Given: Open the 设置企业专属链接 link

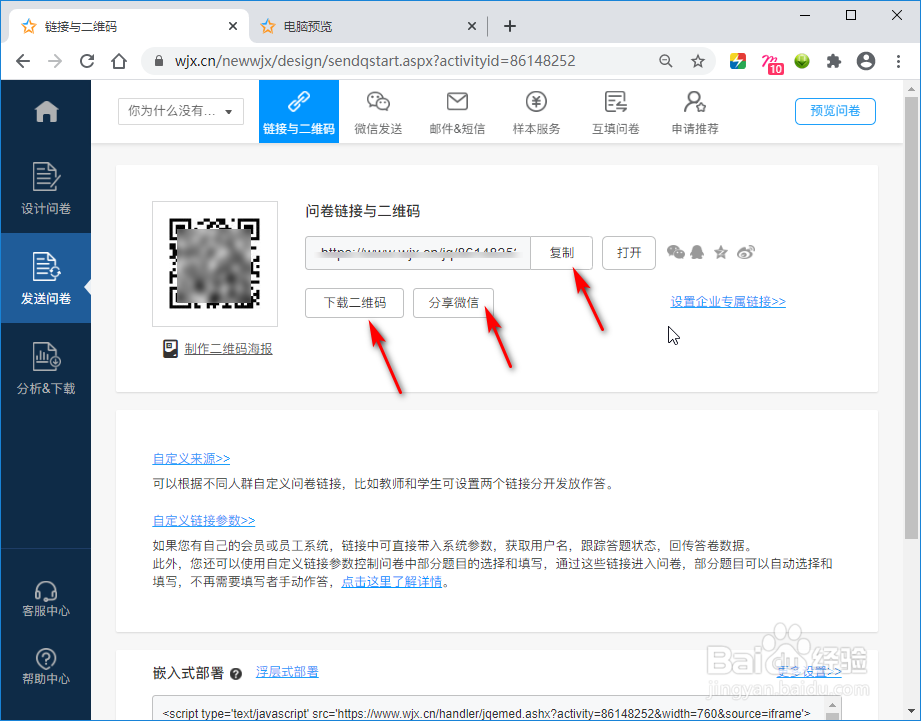Looking at the screenshot, I should coord(728,302).
